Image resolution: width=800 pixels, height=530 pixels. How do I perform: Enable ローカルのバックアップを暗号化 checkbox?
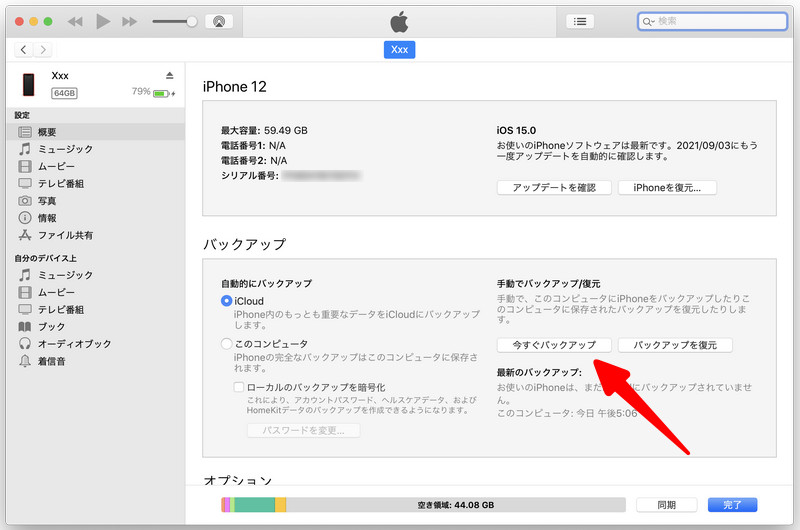[239, 387]
